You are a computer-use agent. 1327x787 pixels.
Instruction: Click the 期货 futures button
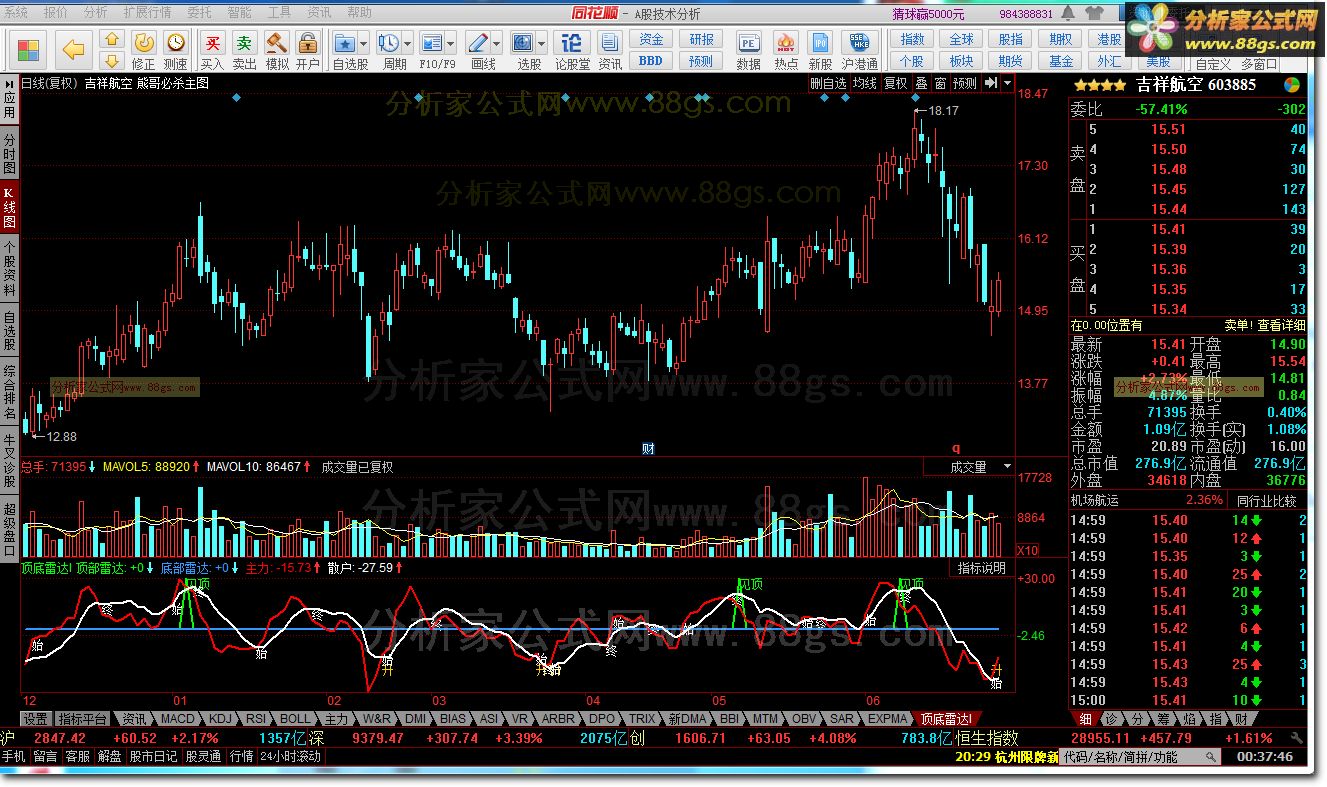point(1011,61)
